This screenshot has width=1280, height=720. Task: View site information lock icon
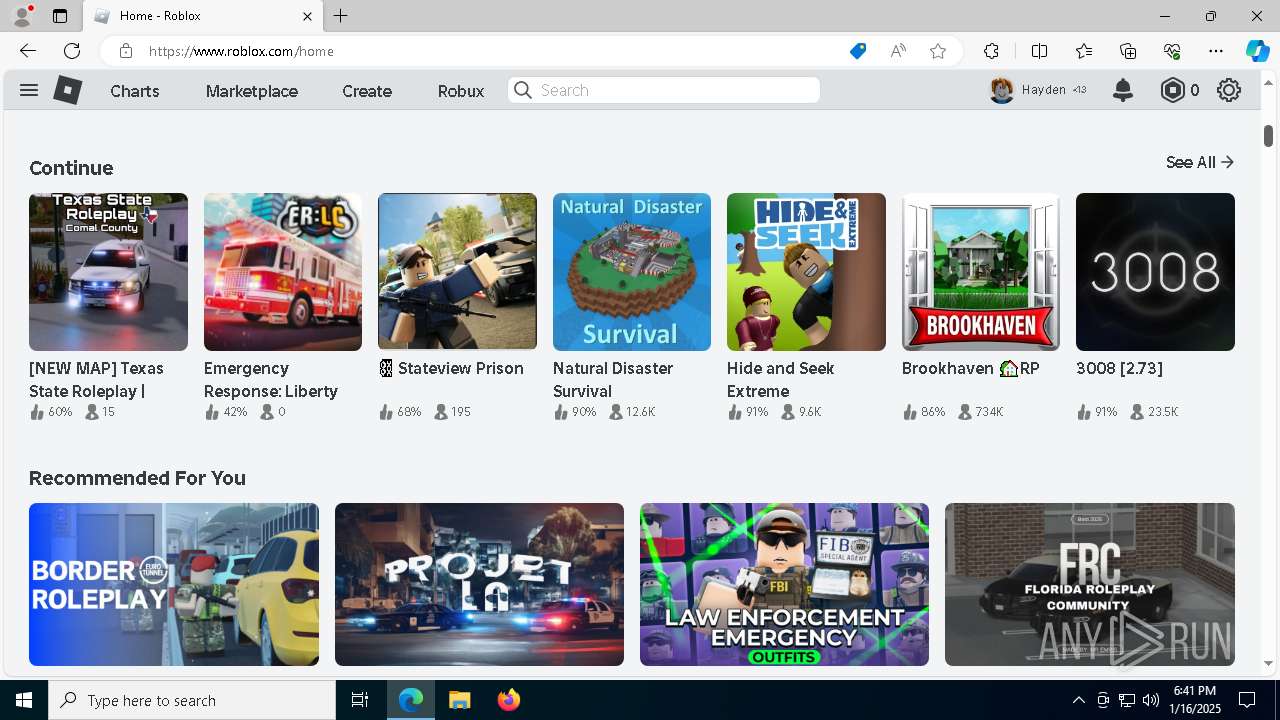point(125,51)
